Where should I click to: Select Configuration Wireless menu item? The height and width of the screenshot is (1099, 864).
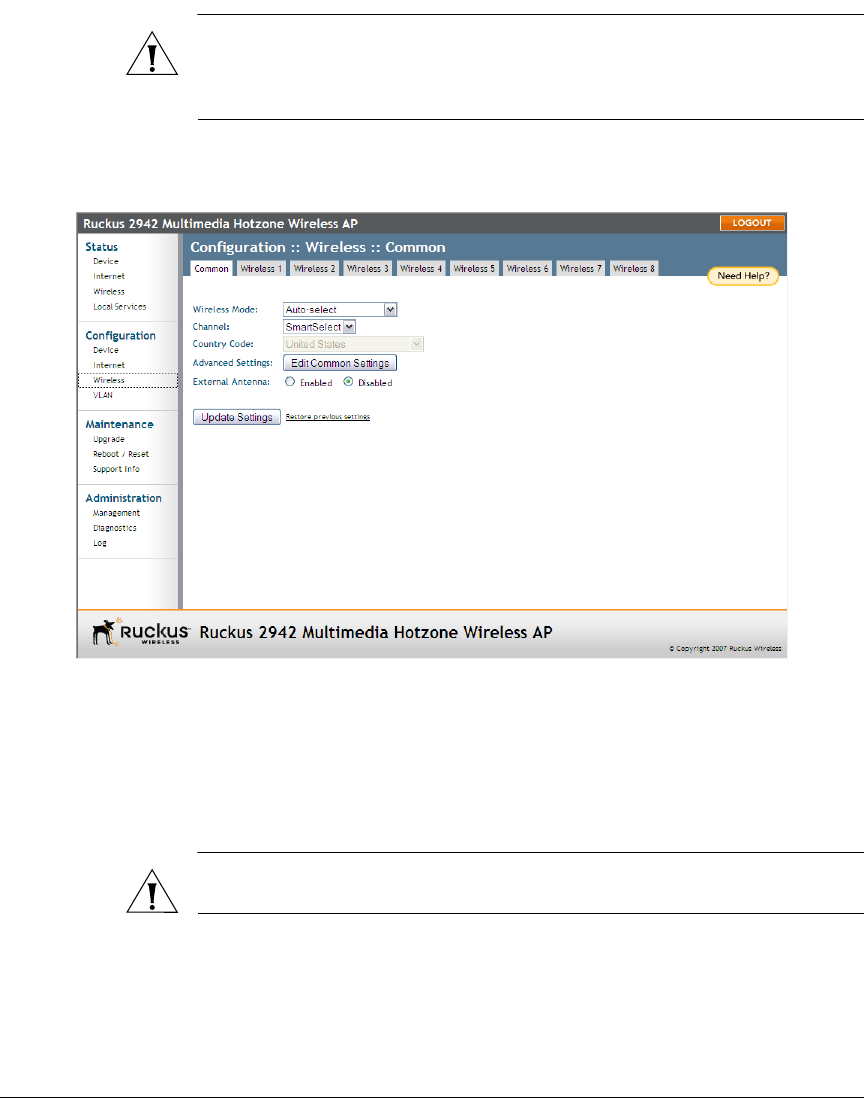point(128,381)
